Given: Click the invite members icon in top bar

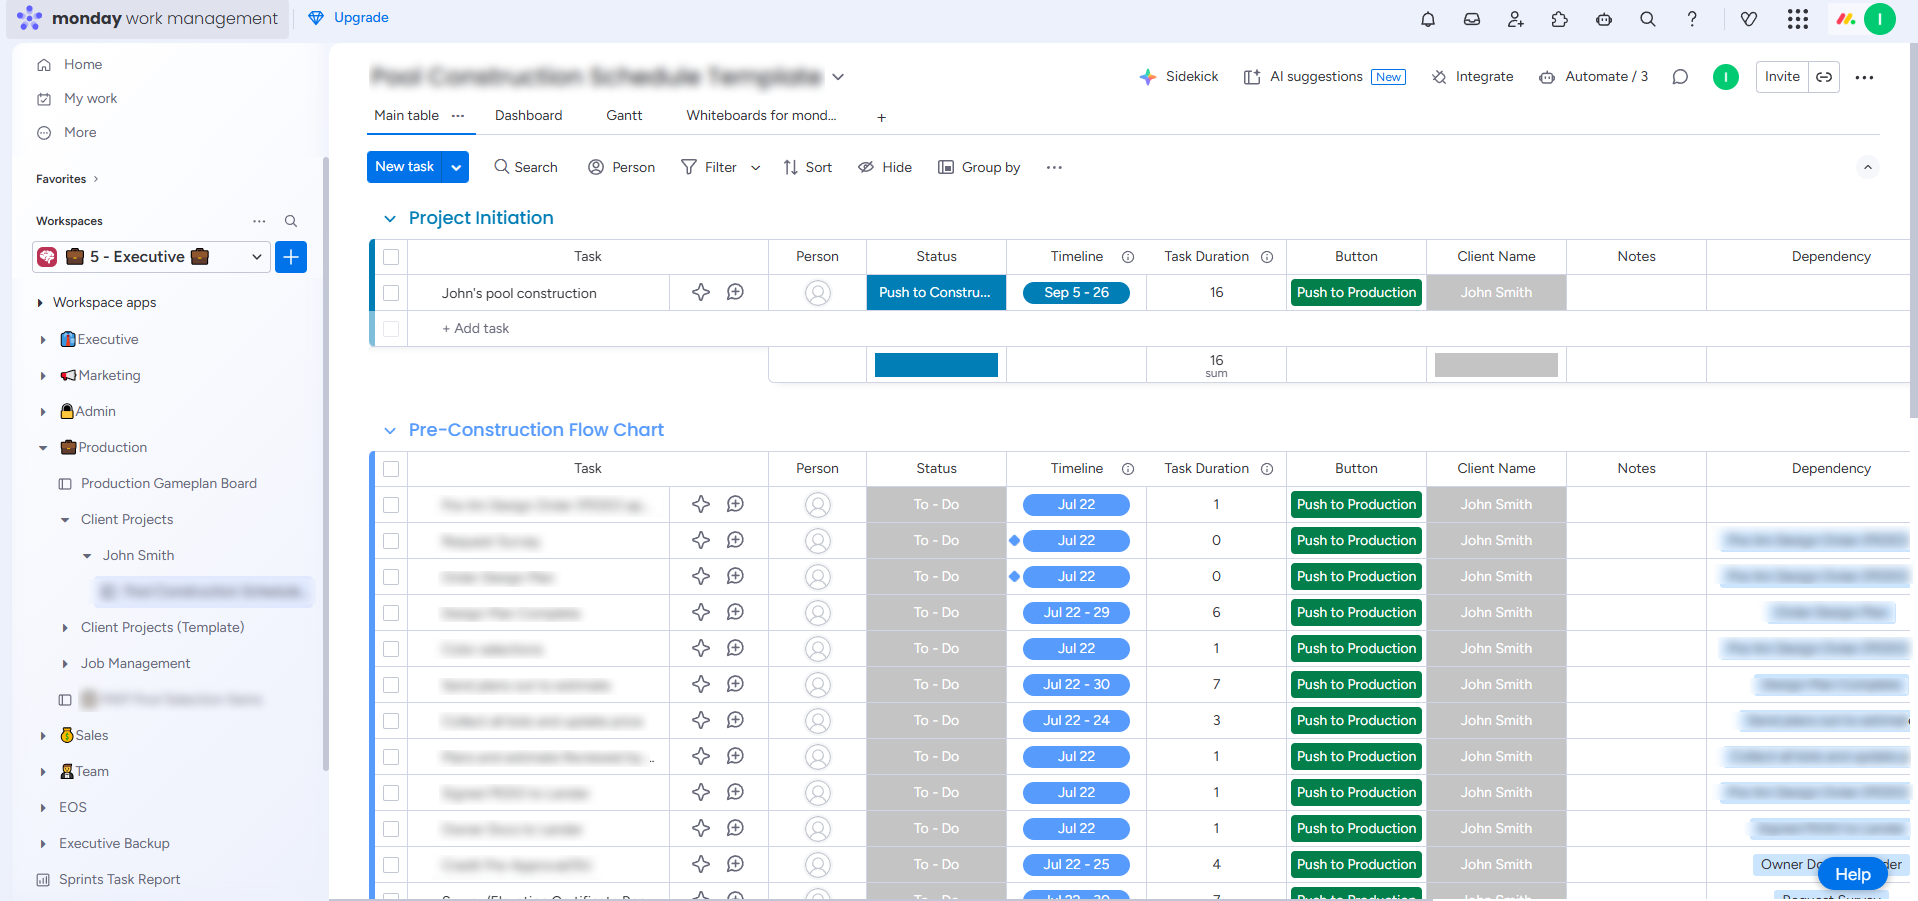Looking at the screenshot, I should [x=1516, y=19].
